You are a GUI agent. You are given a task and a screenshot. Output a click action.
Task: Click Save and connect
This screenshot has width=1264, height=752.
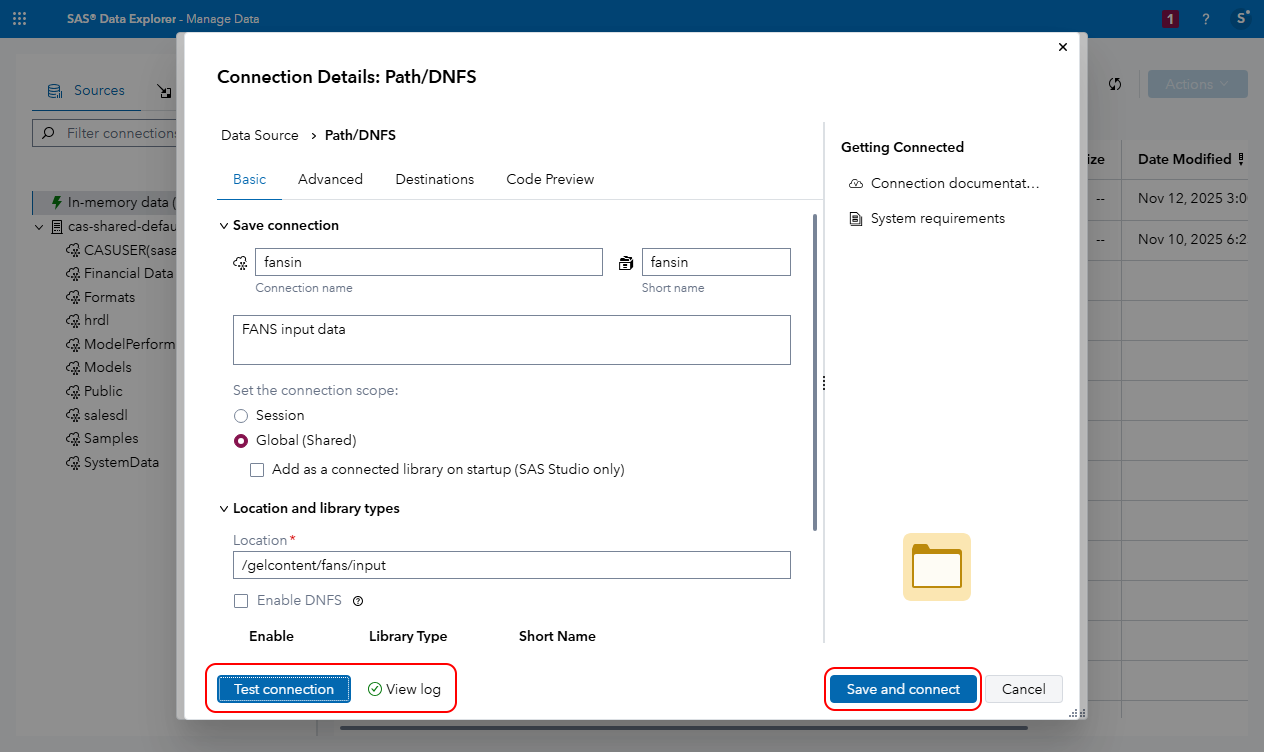[901, 689]
